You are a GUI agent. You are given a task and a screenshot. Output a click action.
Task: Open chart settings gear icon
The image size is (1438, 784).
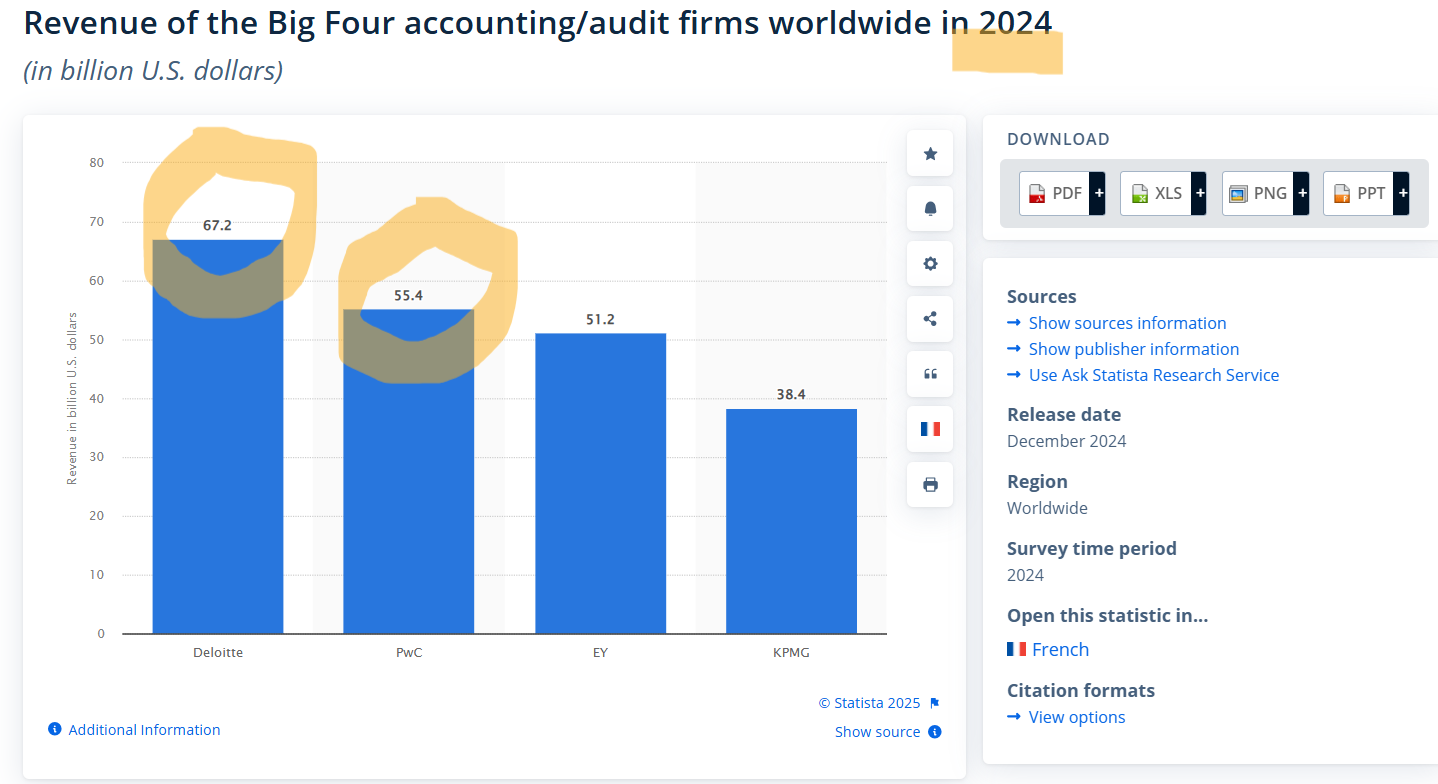930,264
